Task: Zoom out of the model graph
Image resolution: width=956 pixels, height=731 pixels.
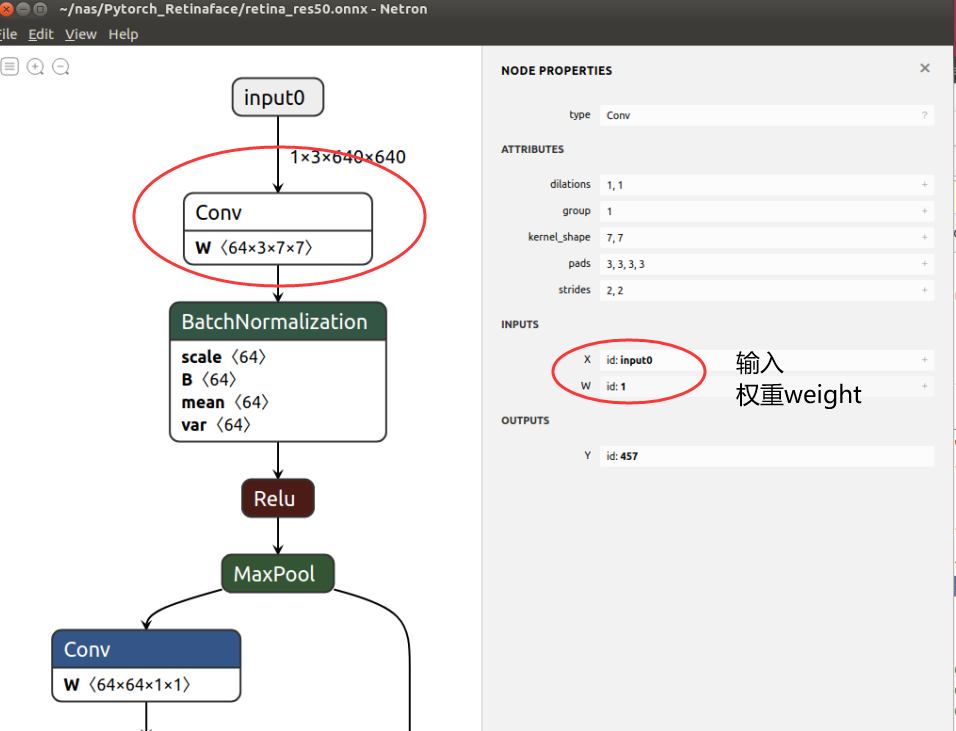Action: (60, 66)
